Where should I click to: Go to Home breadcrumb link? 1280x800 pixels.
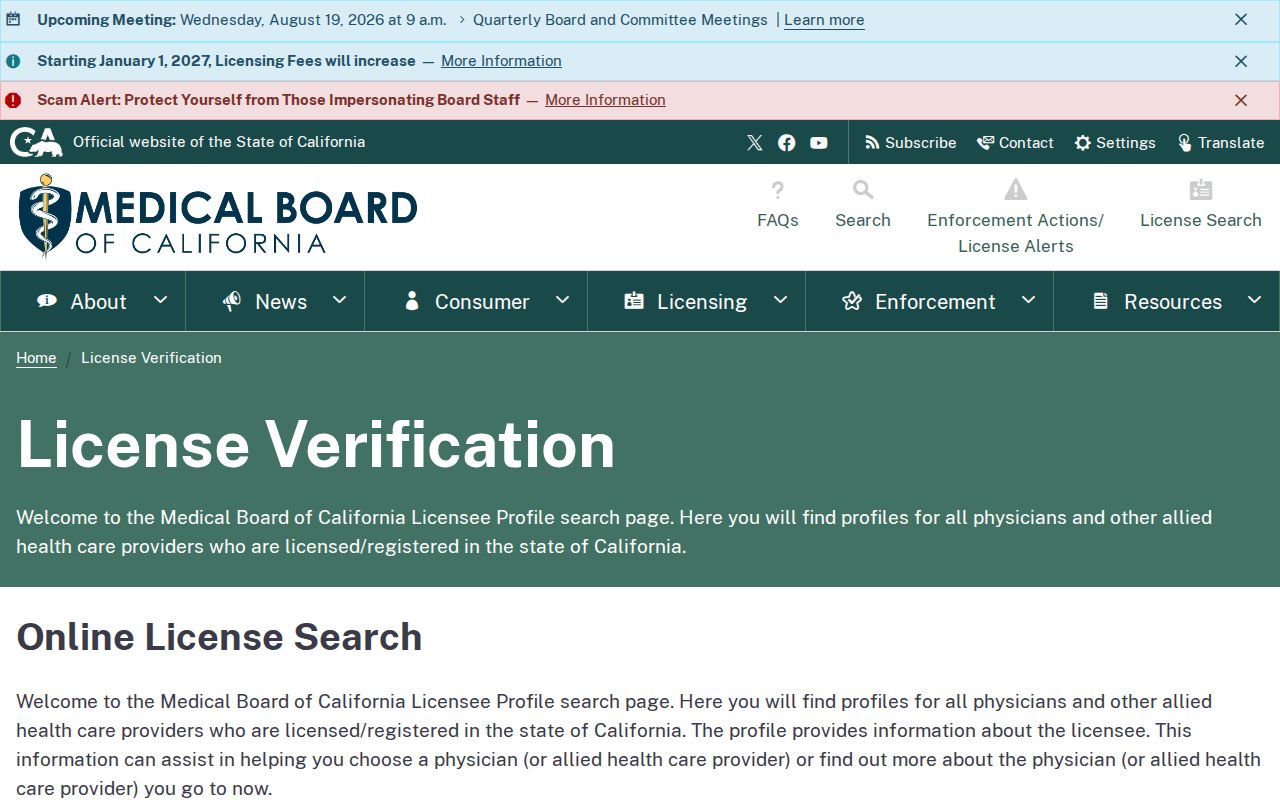pos(36,358)
